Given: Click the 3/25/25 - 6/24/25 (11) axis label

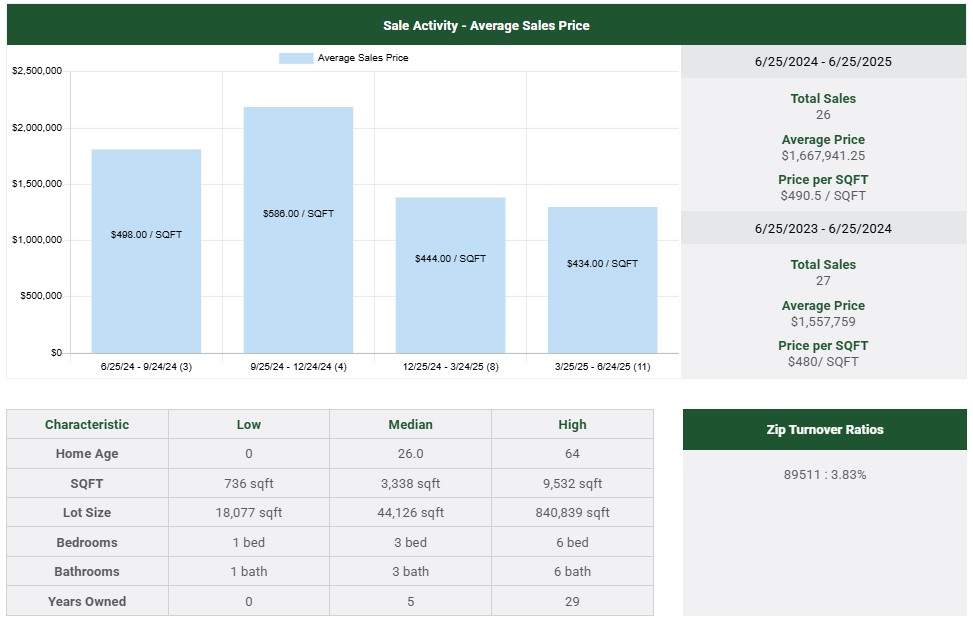Looking at the screenshot, I should (x=602, y=367).
